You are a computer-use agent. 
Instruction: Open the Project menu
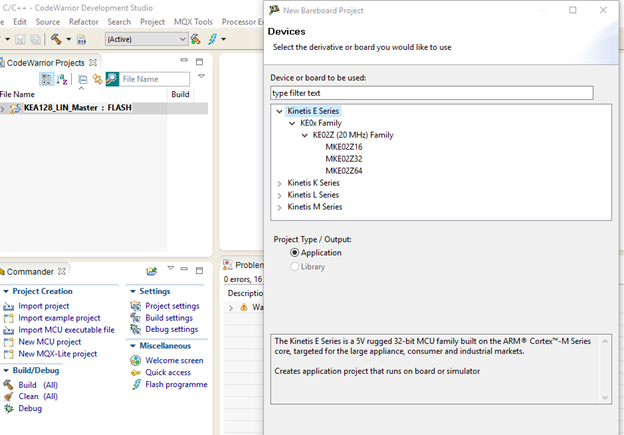click(152, 22)
